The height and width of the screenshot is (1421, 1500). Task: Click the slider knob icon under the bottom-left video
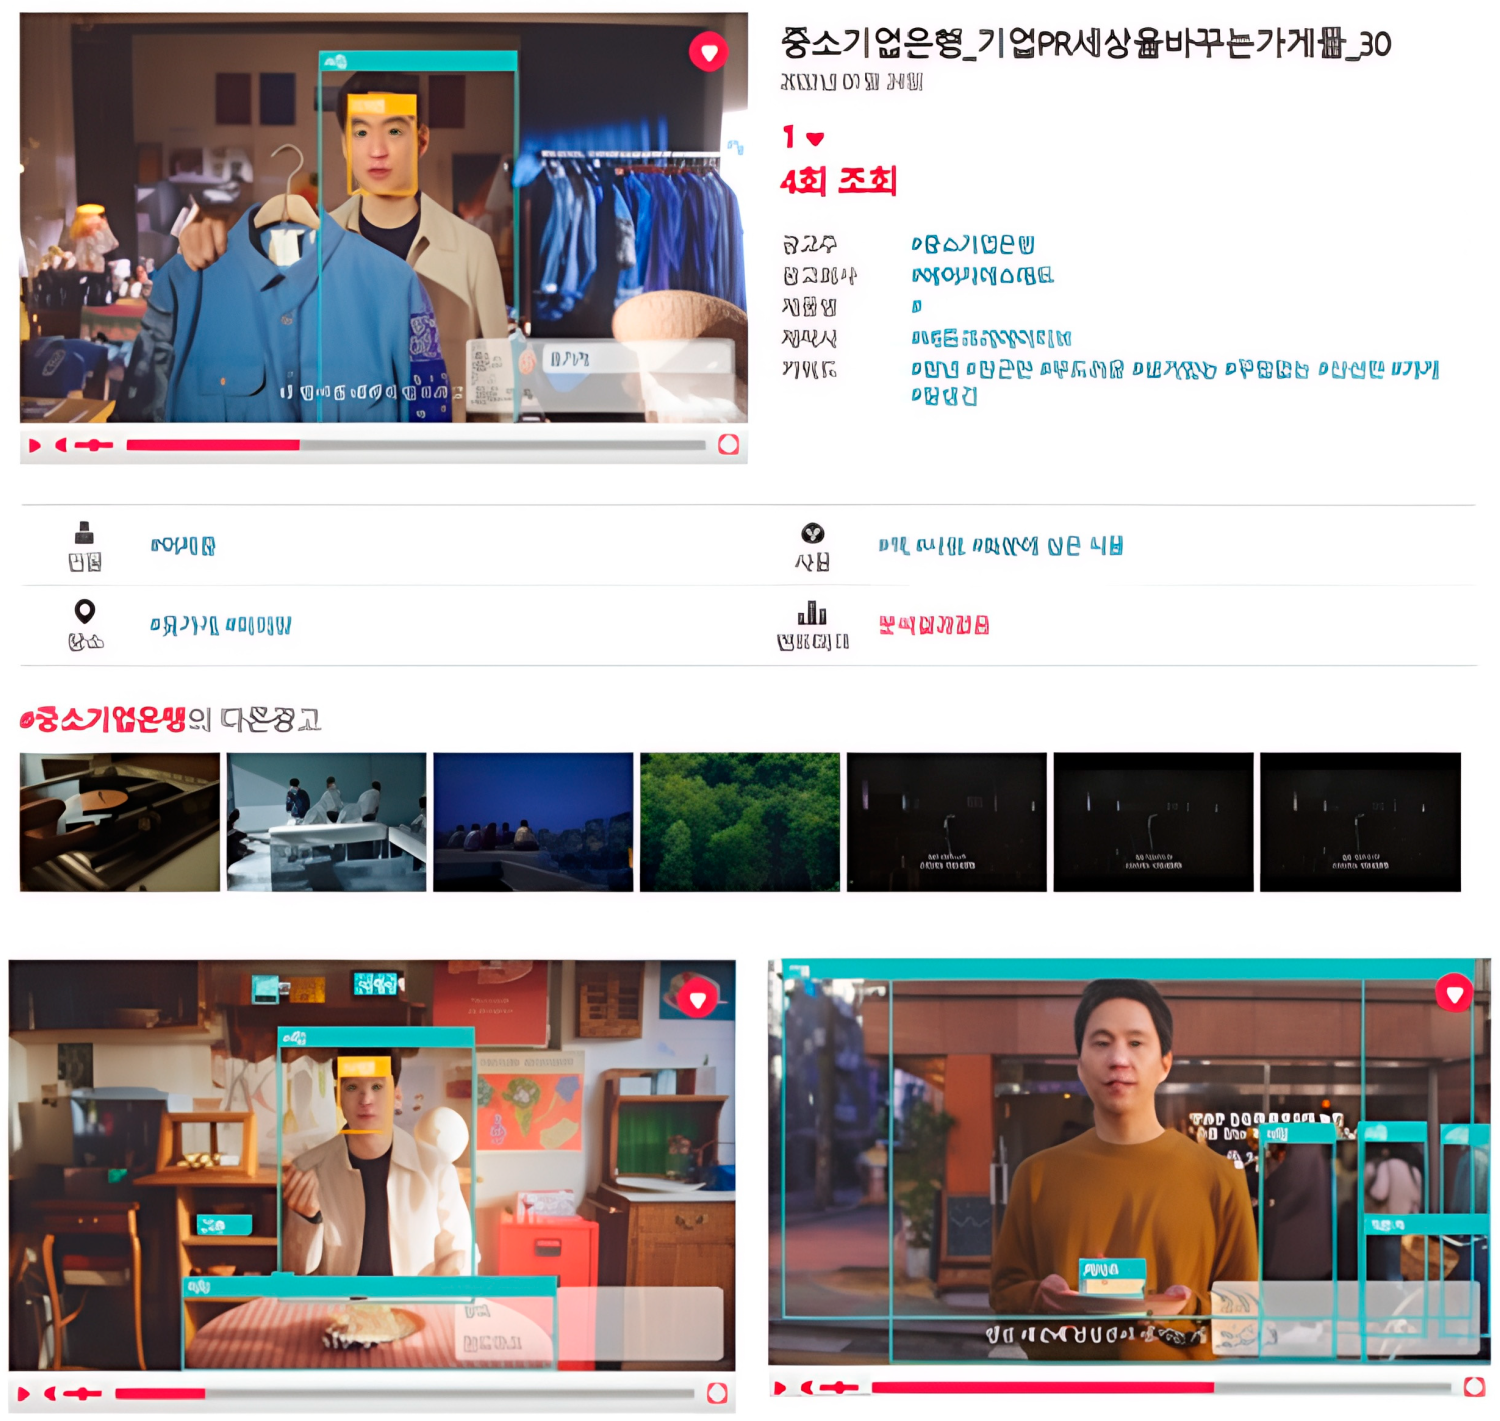(82, 1393)
